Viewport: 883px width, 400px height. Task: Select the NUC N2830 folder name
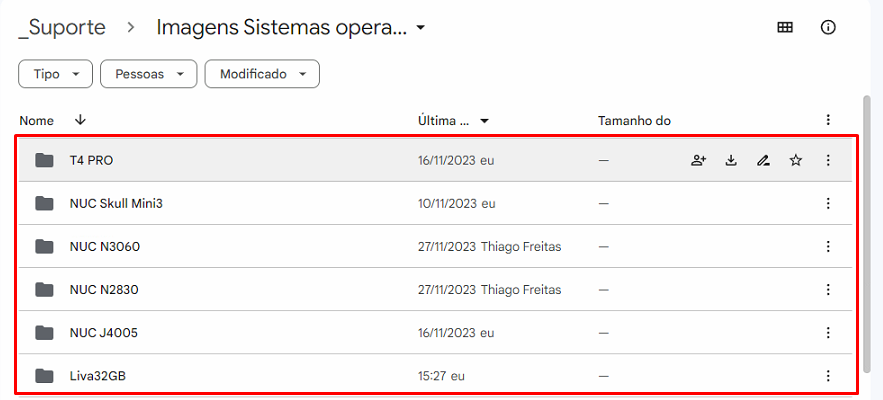coord(104,290)
